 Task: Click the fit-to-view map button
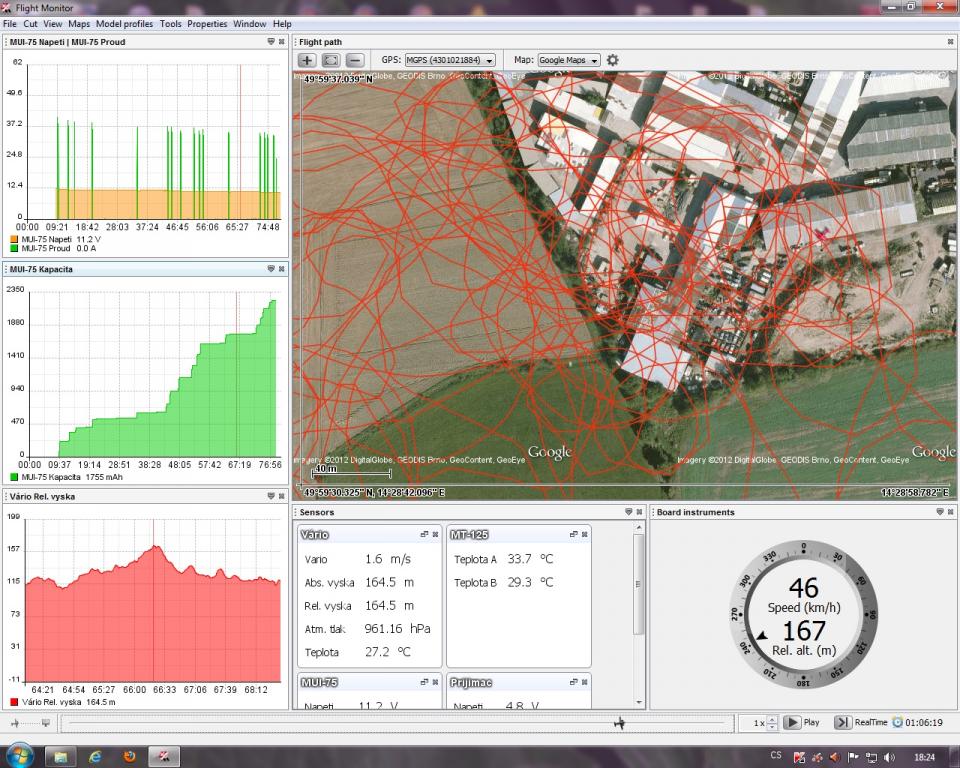pyautogui.click(x=331, y=60)
